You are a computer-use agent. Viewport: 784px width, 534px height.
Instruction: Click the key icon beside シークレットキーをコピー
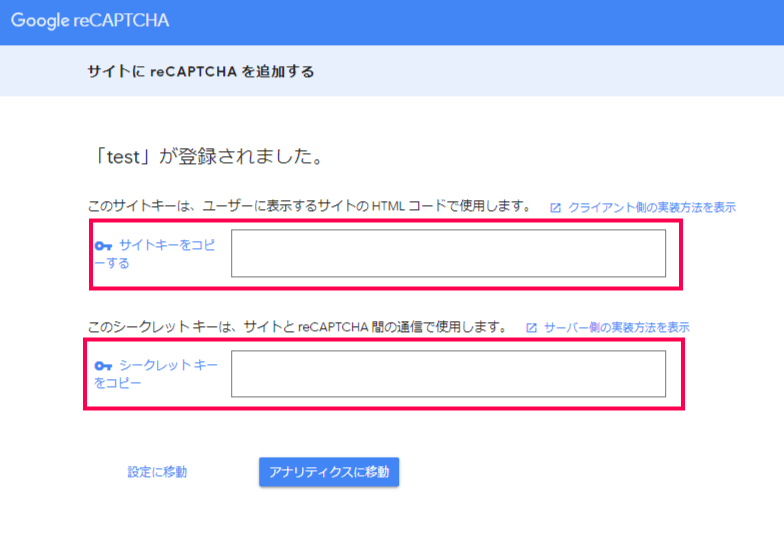(104, 366)
